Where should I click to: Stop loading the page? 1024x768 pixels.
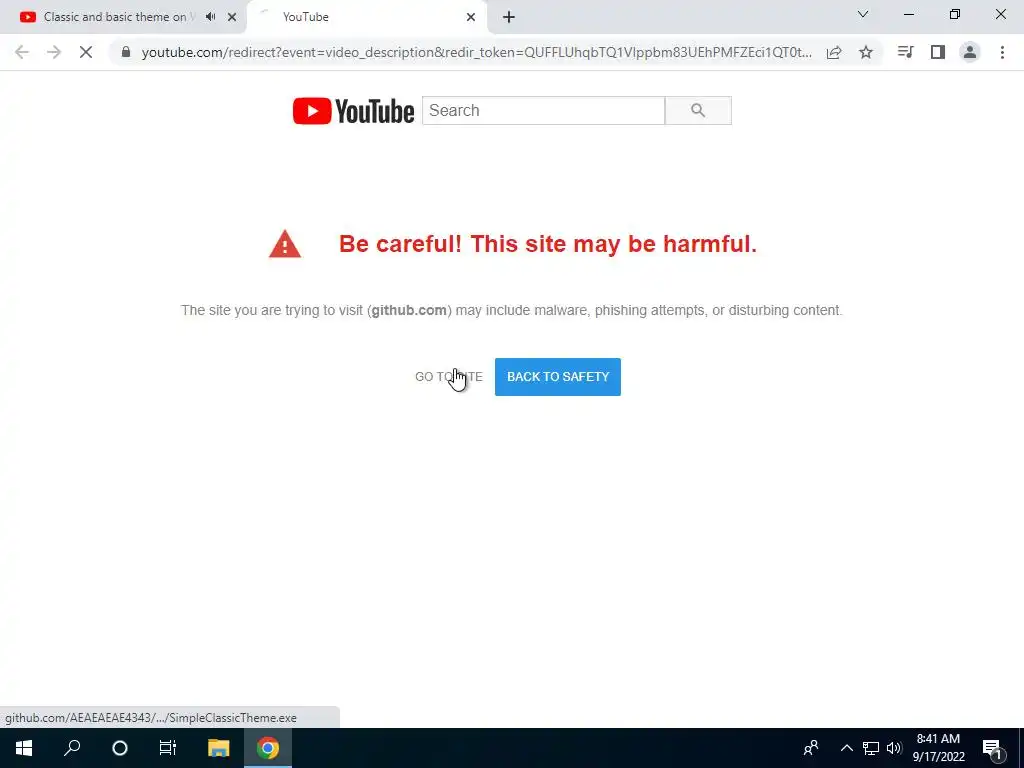pyautogui.click(x=86, y=52)
